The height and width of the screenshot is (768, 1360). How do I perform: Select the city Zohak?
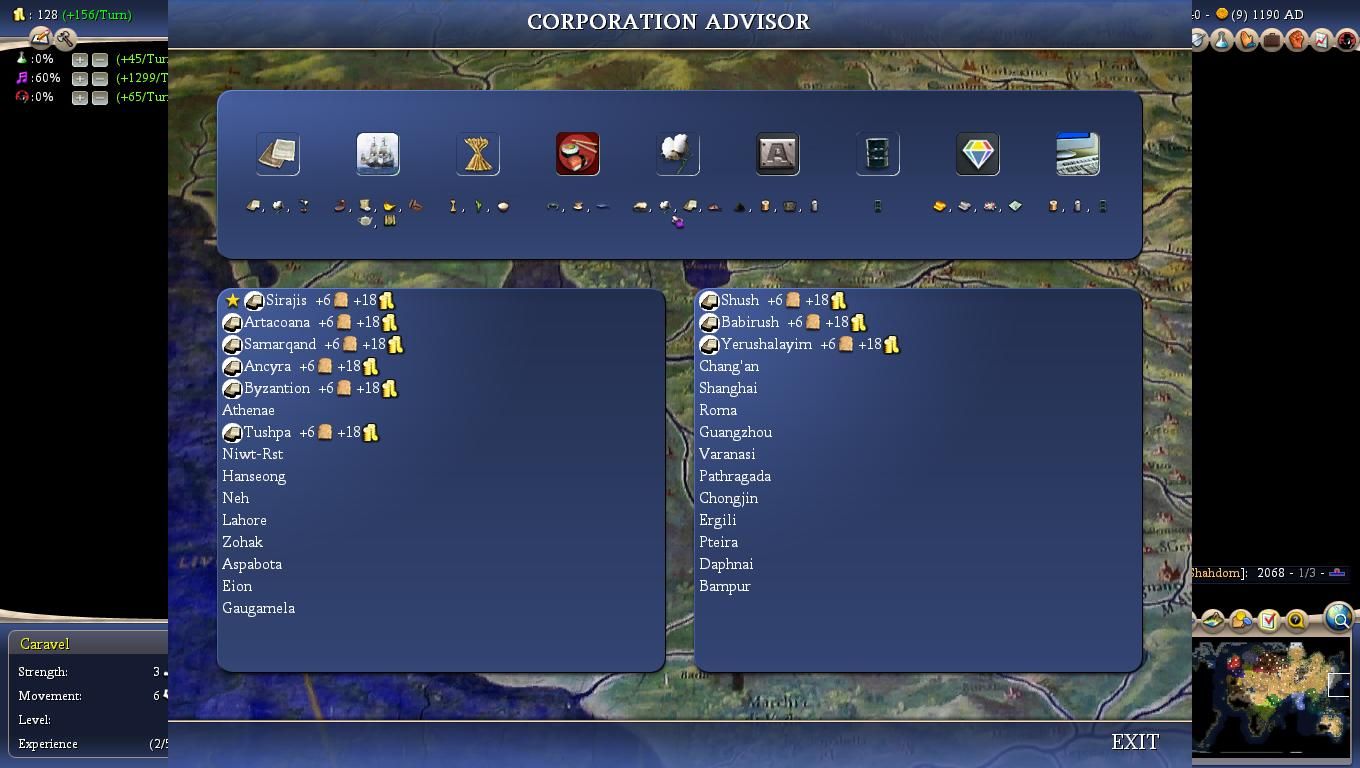click(x=242, y=542)
